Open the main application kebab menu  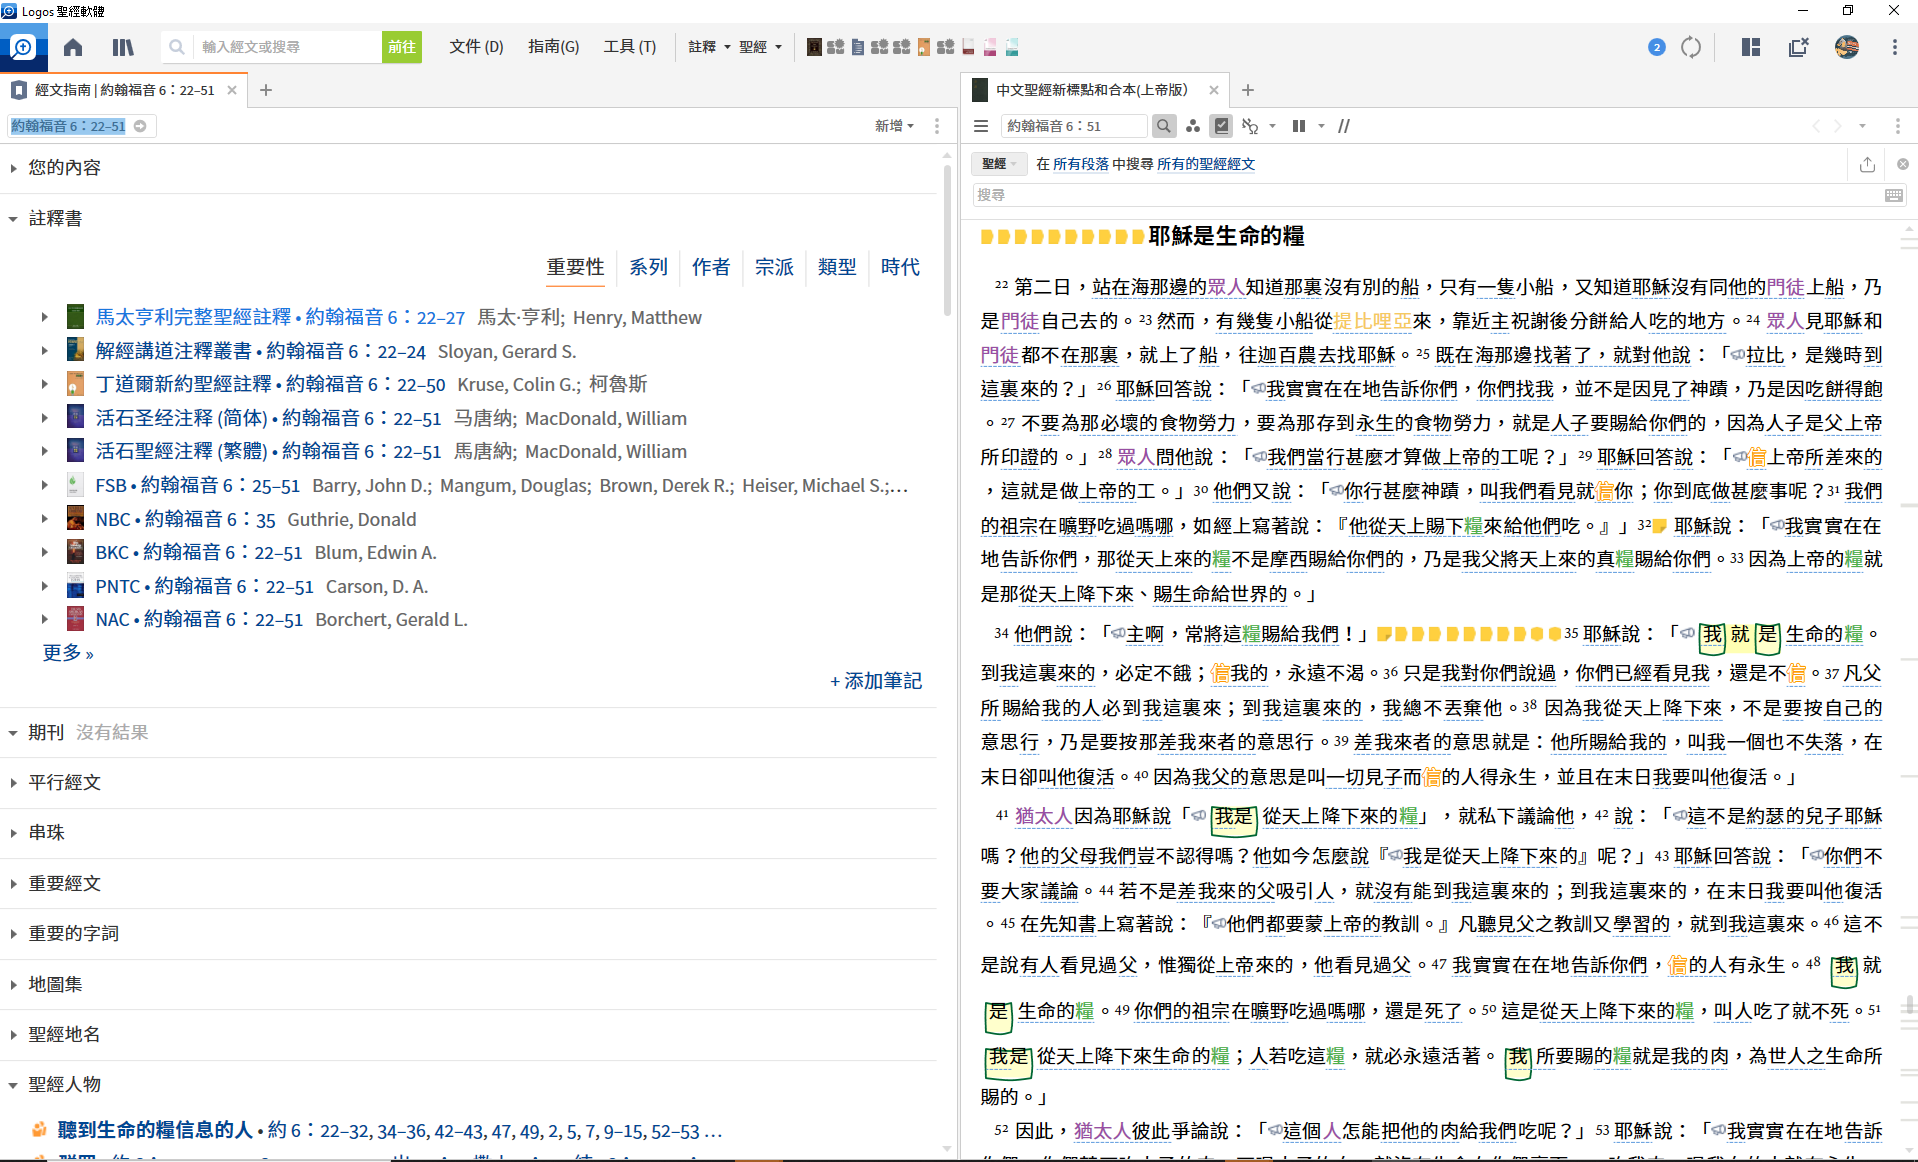(x=1894, y=47)
